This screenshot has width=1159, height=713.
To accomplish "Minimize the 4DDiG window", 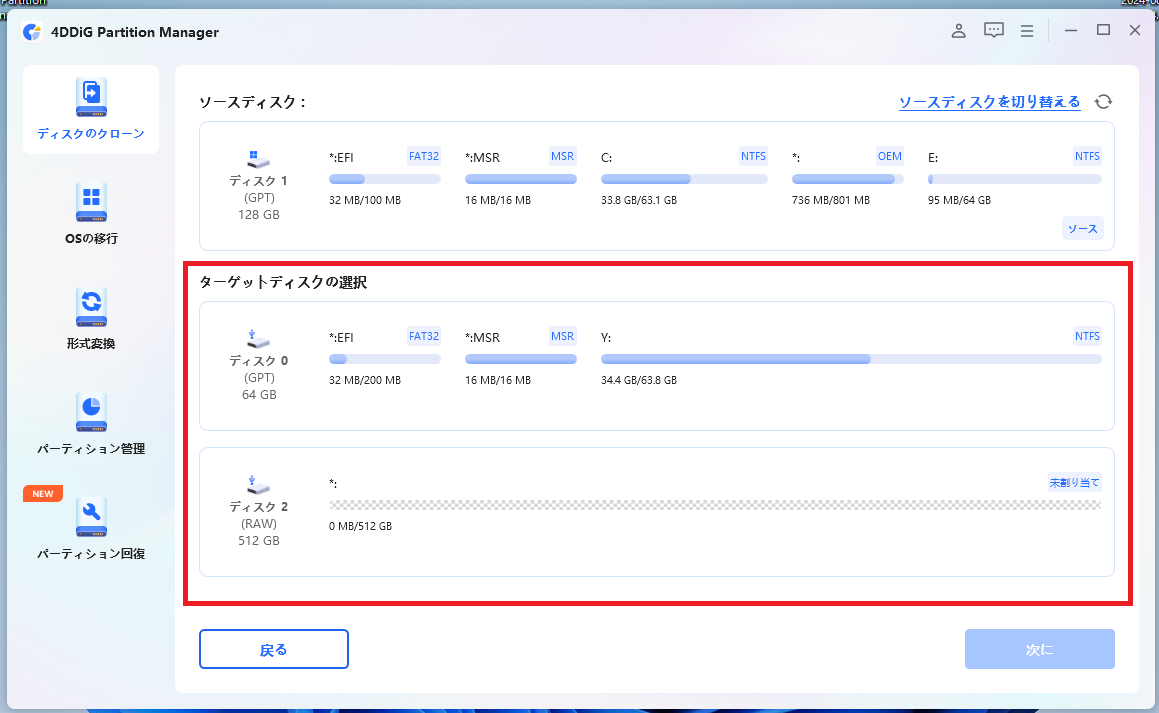I will point(1070,30).
